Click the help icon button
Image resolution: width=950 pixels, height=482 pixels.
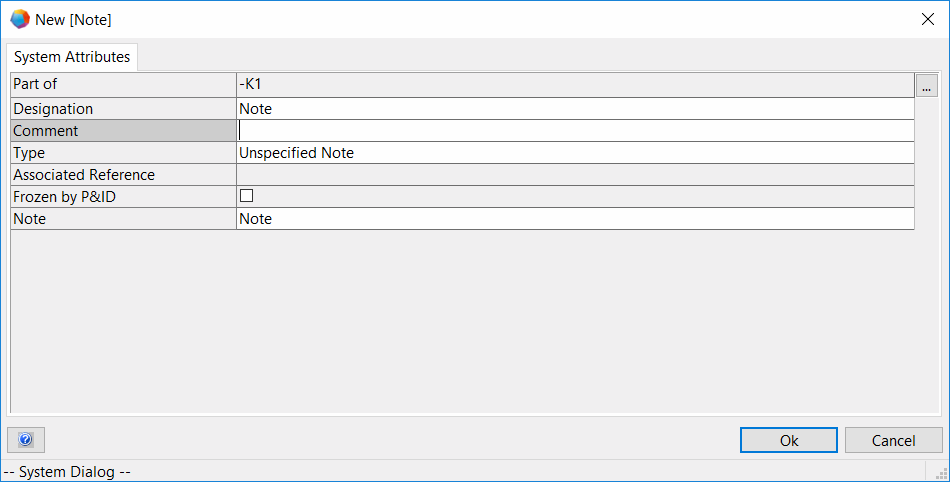tap(26, 440)
